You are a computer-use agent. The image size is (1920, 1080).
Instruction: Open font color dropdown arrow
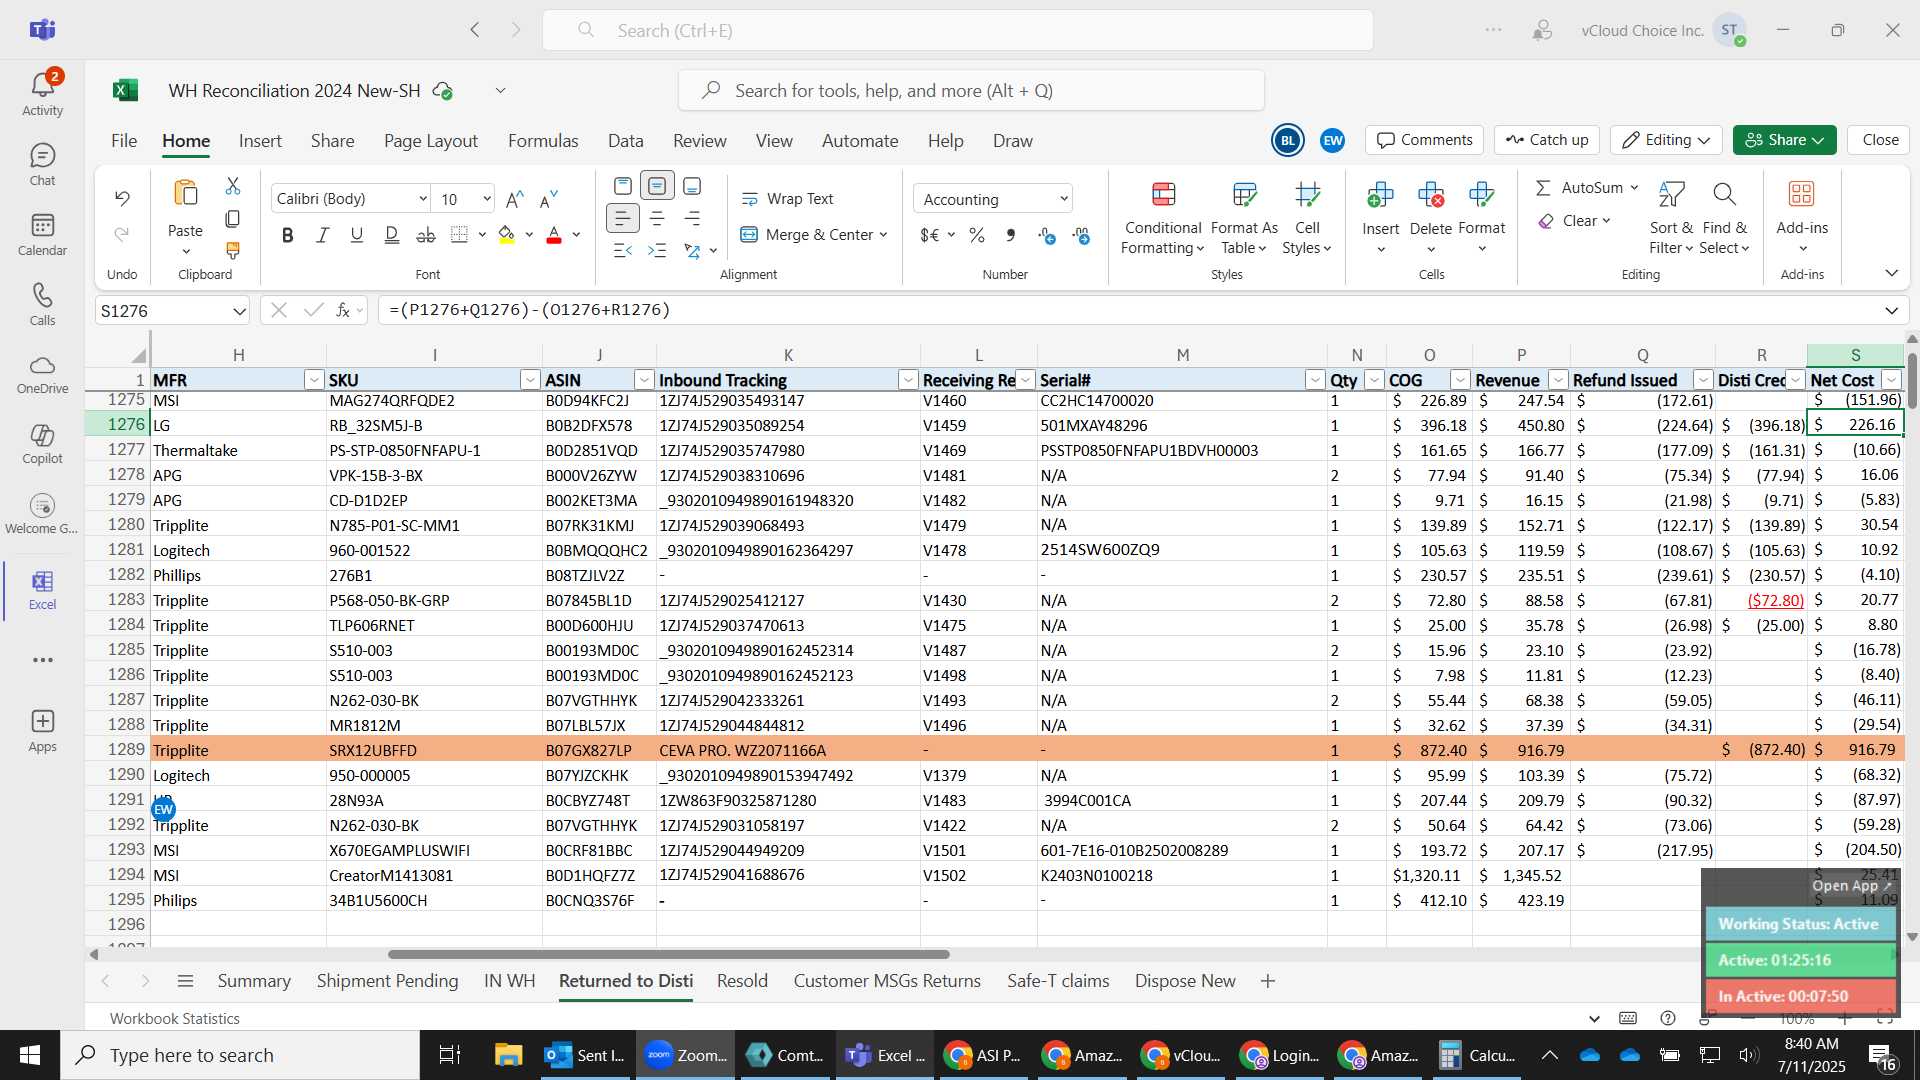point(577,235)
